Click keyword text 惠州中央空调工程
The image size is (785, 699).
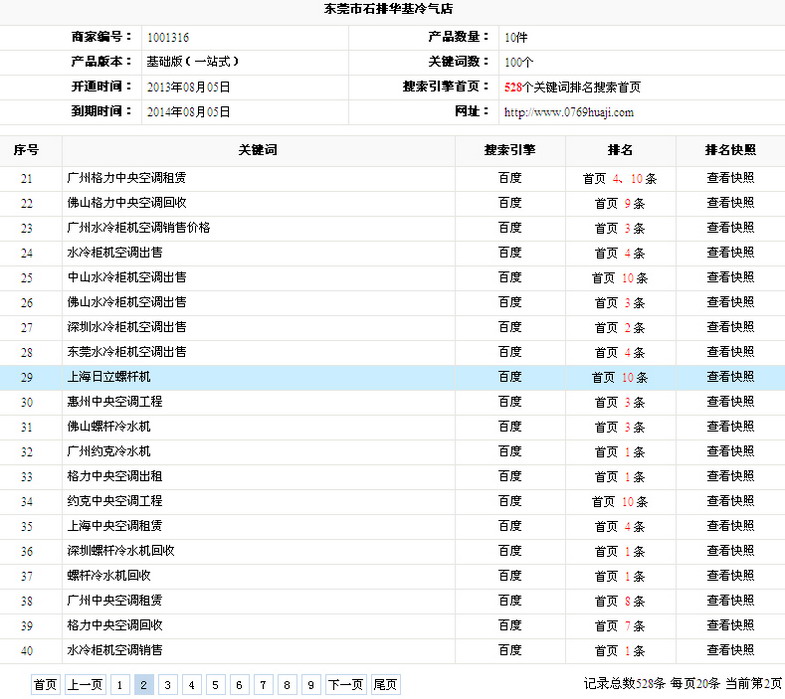point(115,402)
